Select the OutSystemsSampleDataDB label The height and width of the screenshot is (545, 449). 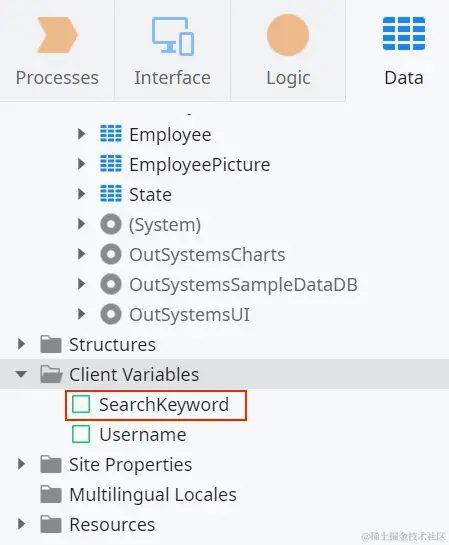243,285
